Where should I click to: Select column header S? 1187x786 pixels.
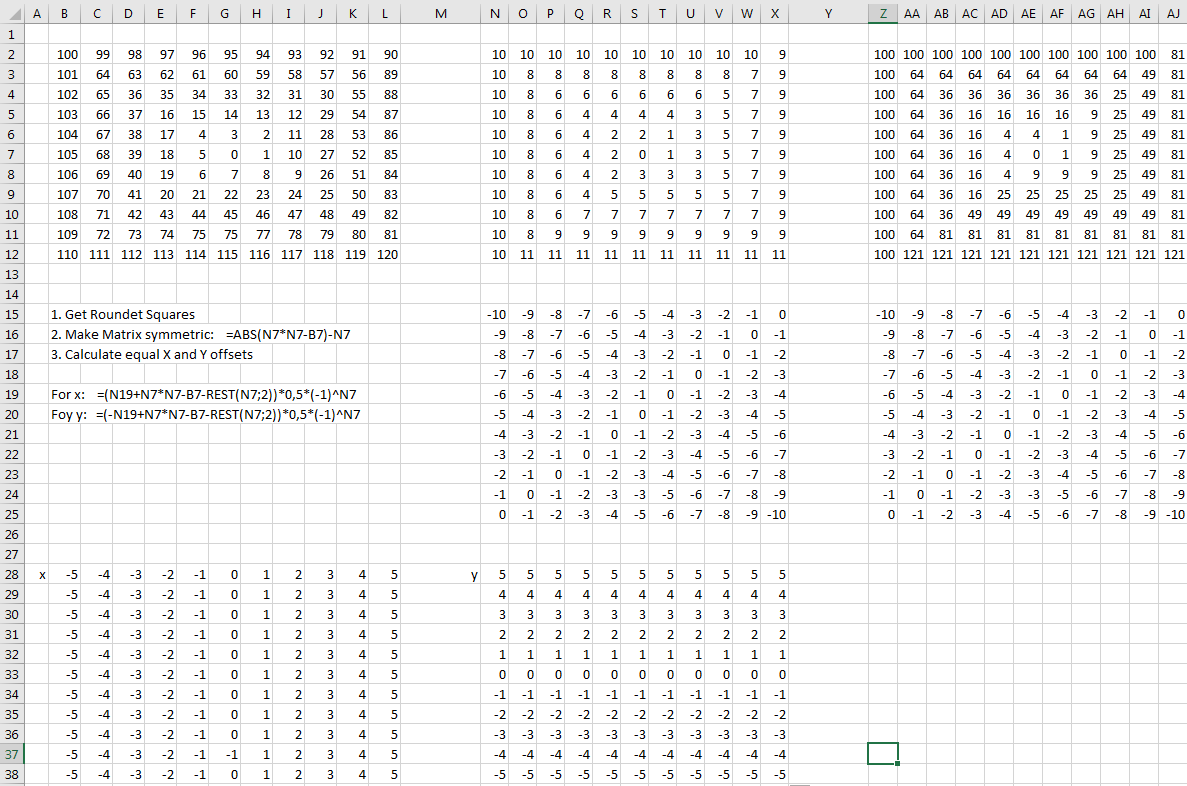tap(634, 14)
